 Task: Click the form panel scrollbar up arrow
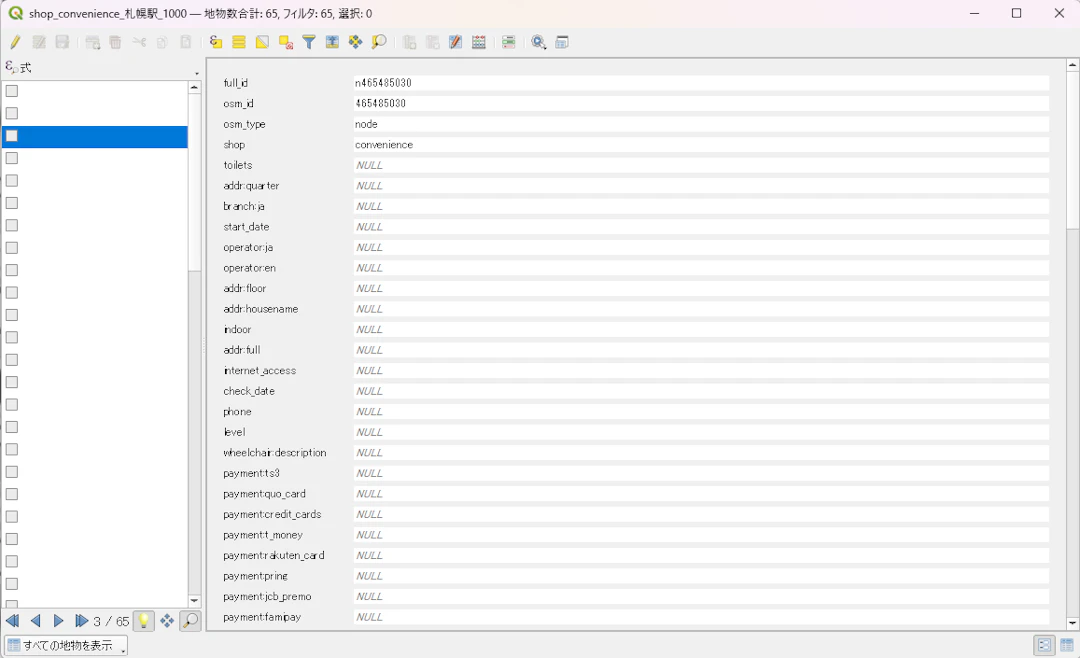[1072, 65]
